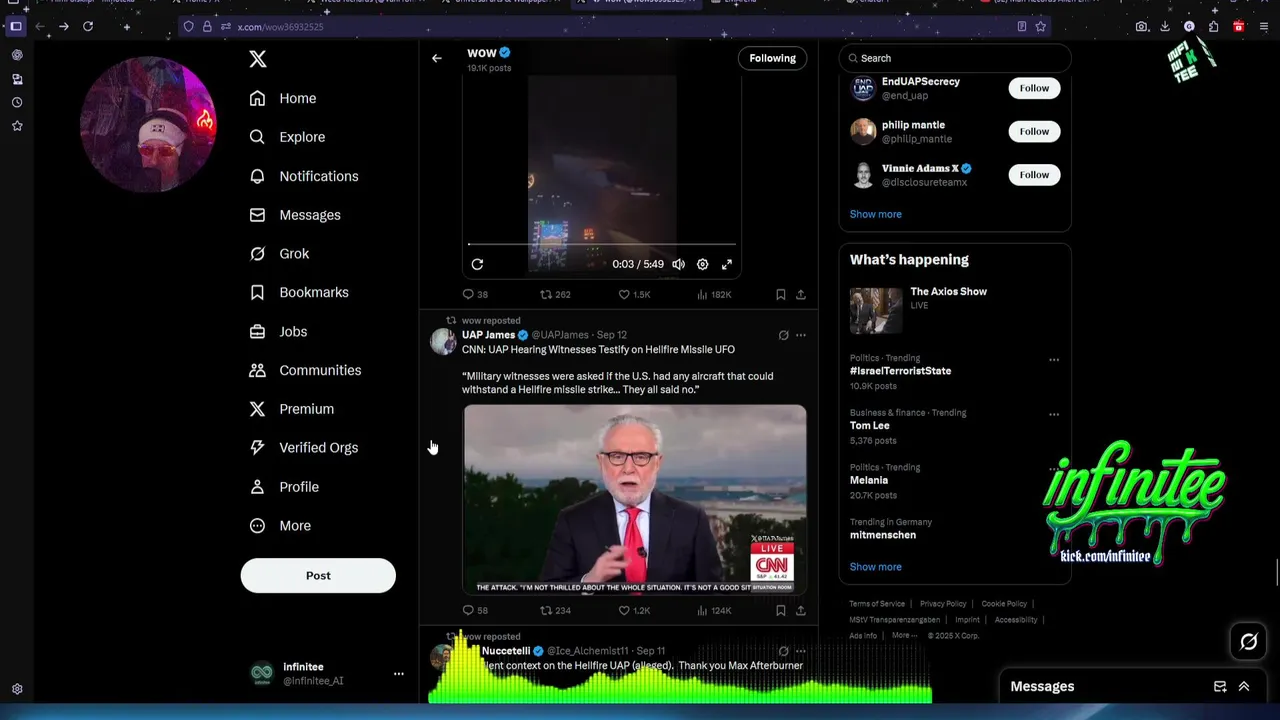Image resolution: width=1280 pixels, height=720 pixels.
Task: View analytics showing 182K views
Action: click(714, 295)
